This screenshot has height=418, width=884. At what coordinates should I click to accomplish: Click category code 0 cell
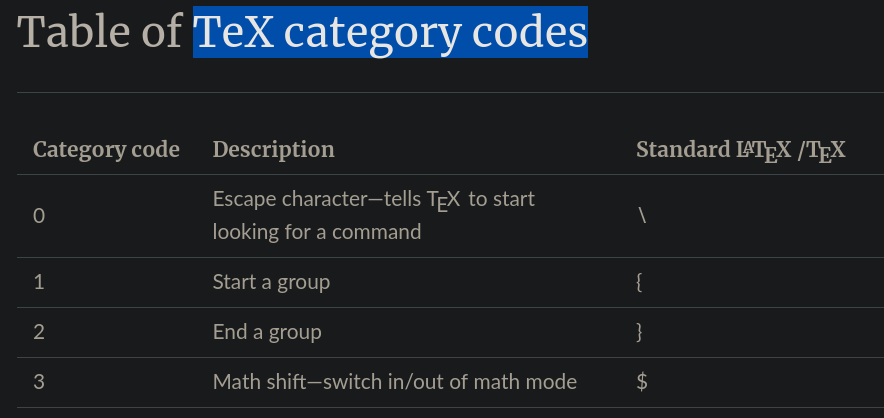39,215
